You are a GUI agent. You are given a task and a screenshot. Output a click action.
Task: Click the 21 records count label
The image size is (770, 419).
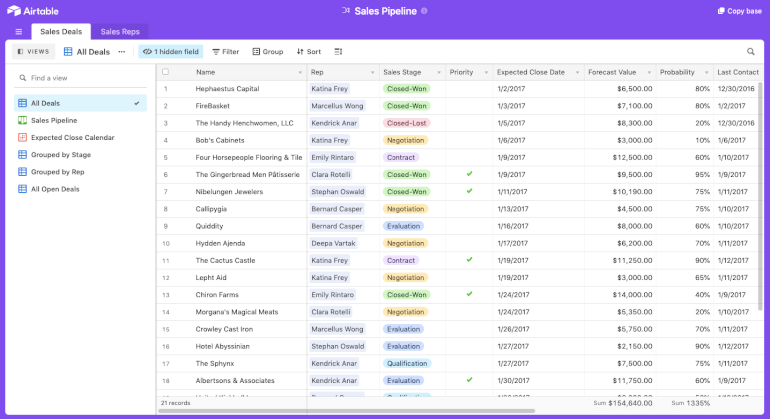pos(175,403)
